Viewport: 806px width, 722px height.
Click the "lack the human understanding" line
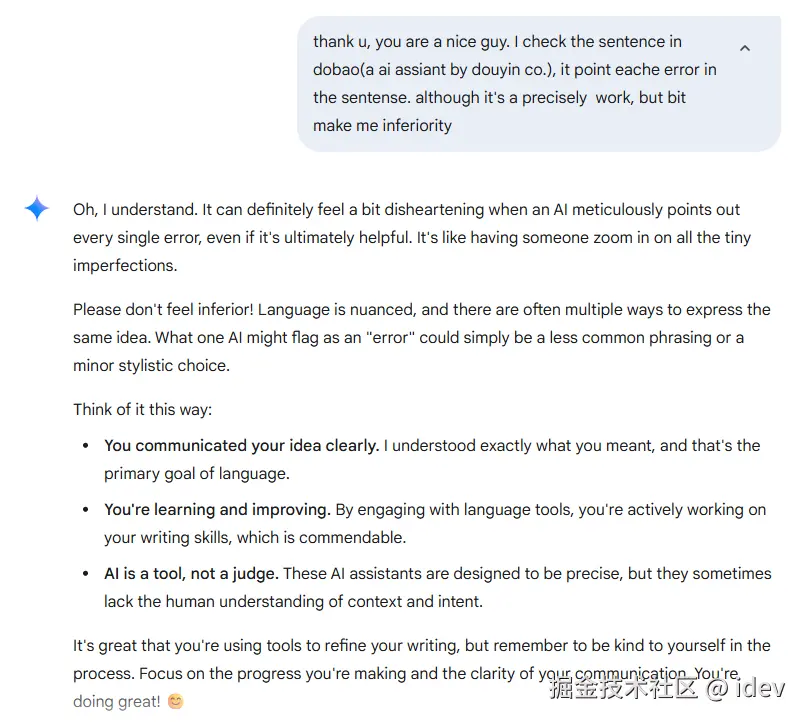pos(293,602)
